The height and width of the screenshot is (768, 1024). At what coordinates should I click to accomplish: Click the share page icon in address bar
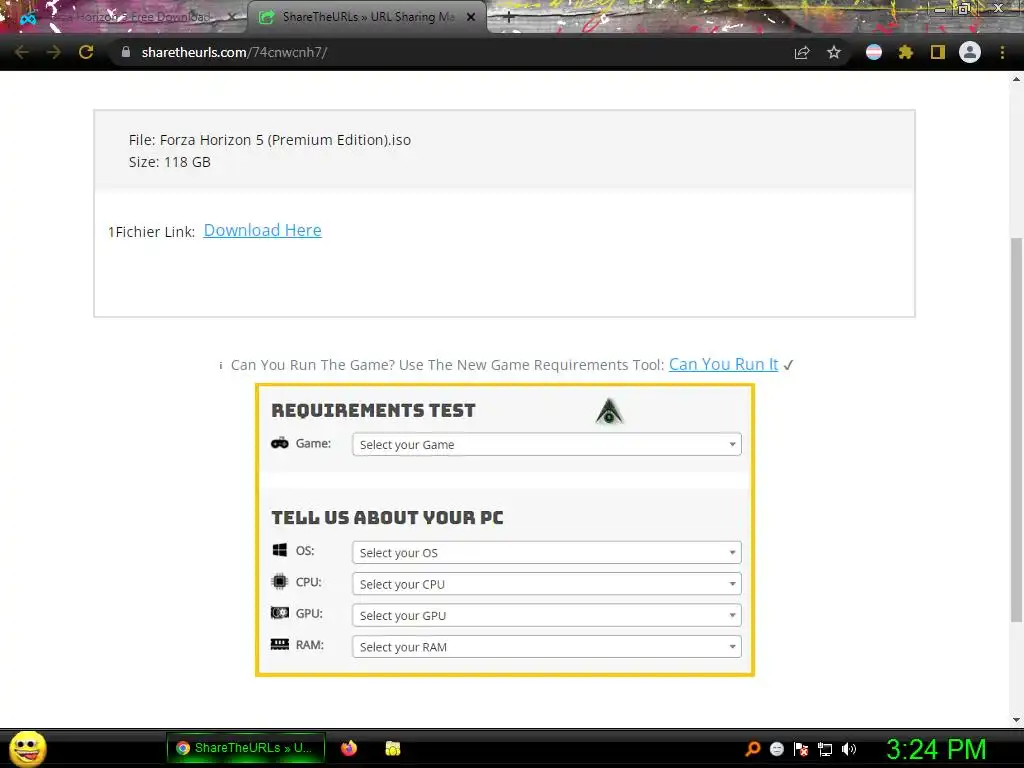coord(802,52)
